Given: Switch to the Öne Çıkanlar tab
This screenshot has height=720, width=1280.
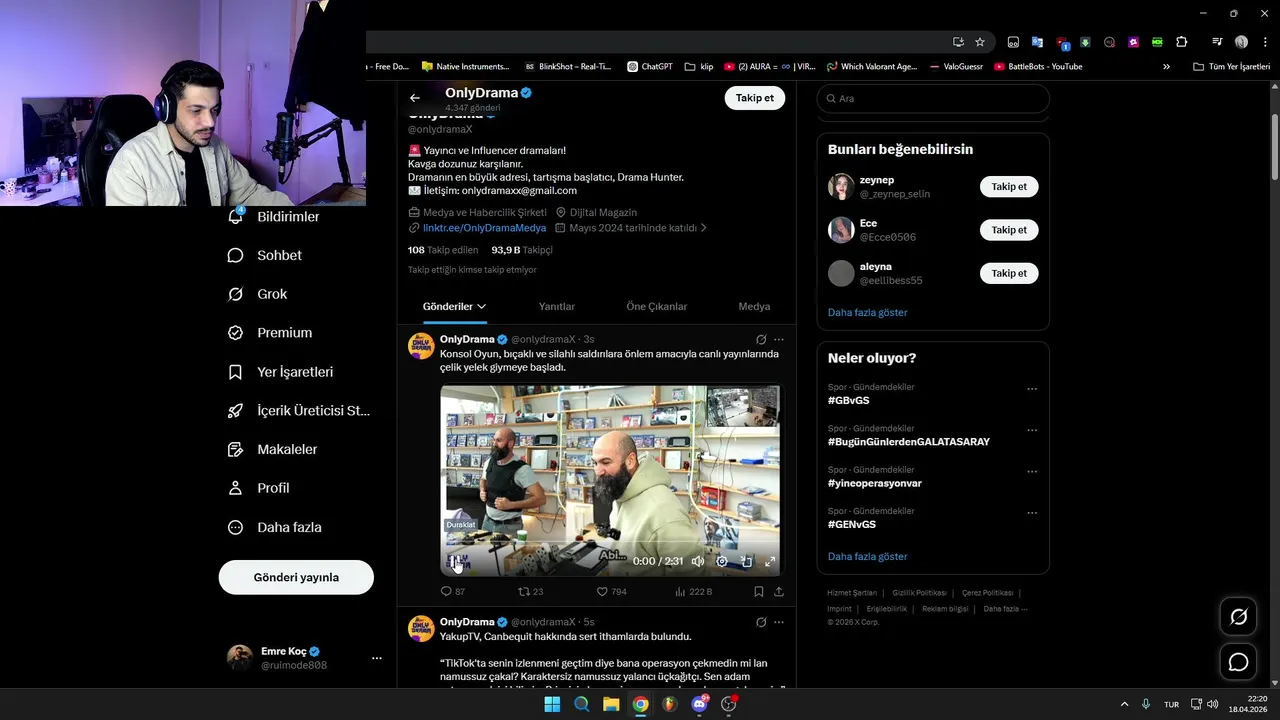Looking at the screenshot, I should point(657,307).
